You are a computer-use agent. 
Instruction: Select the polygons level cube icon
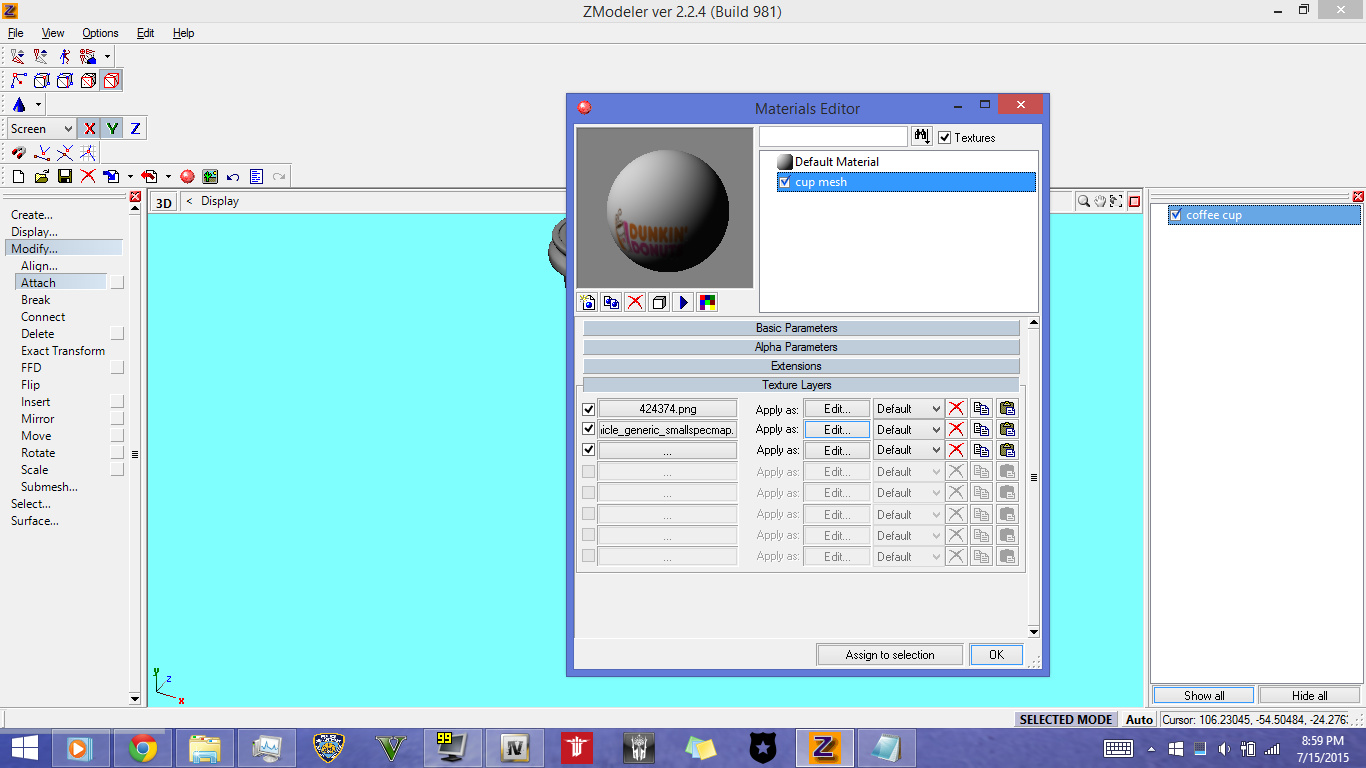pos(88,81)
